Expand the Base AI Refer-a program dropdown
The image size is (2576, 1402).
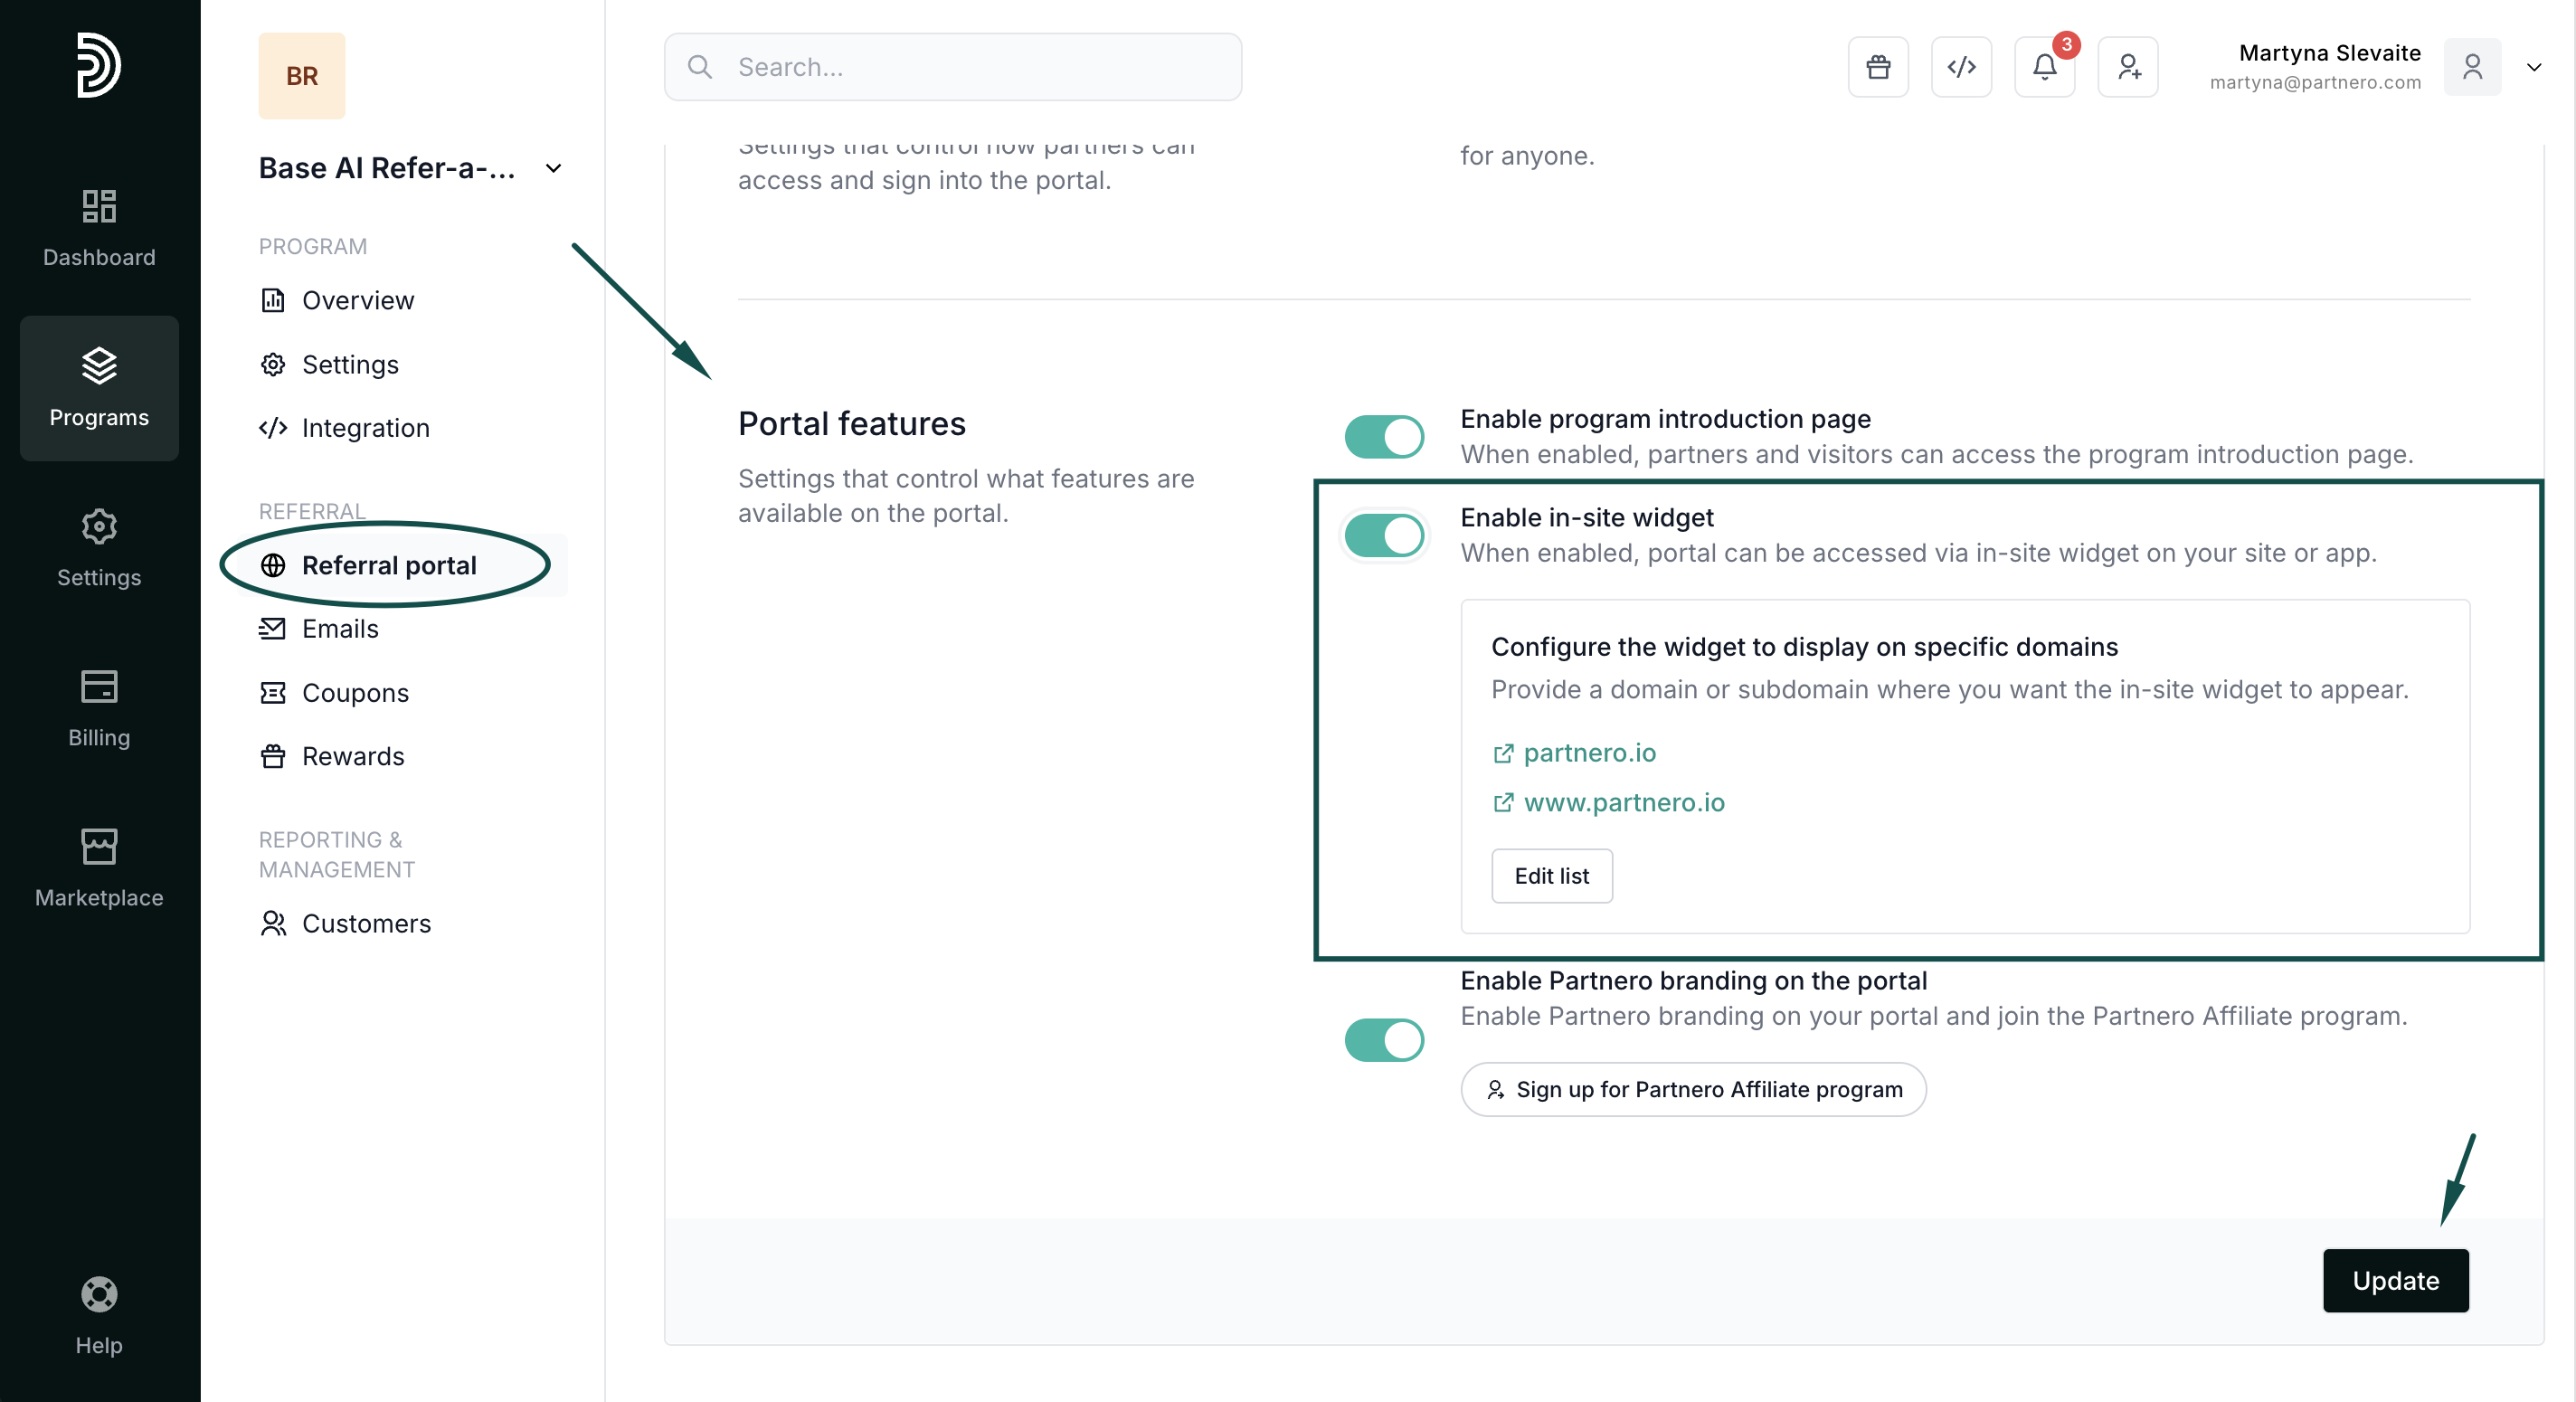click(552, 168)
